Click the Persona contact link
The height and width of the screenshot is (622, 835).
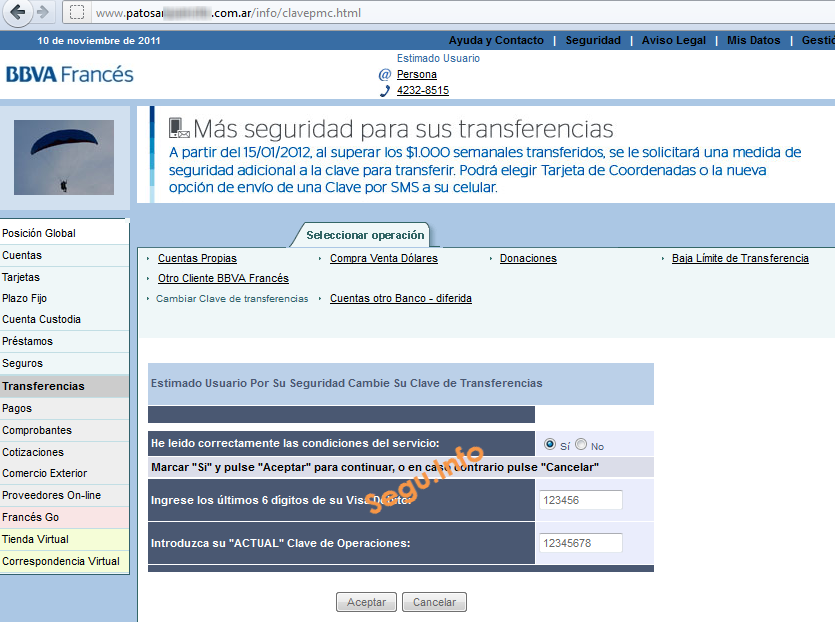(x=416, y=75)
